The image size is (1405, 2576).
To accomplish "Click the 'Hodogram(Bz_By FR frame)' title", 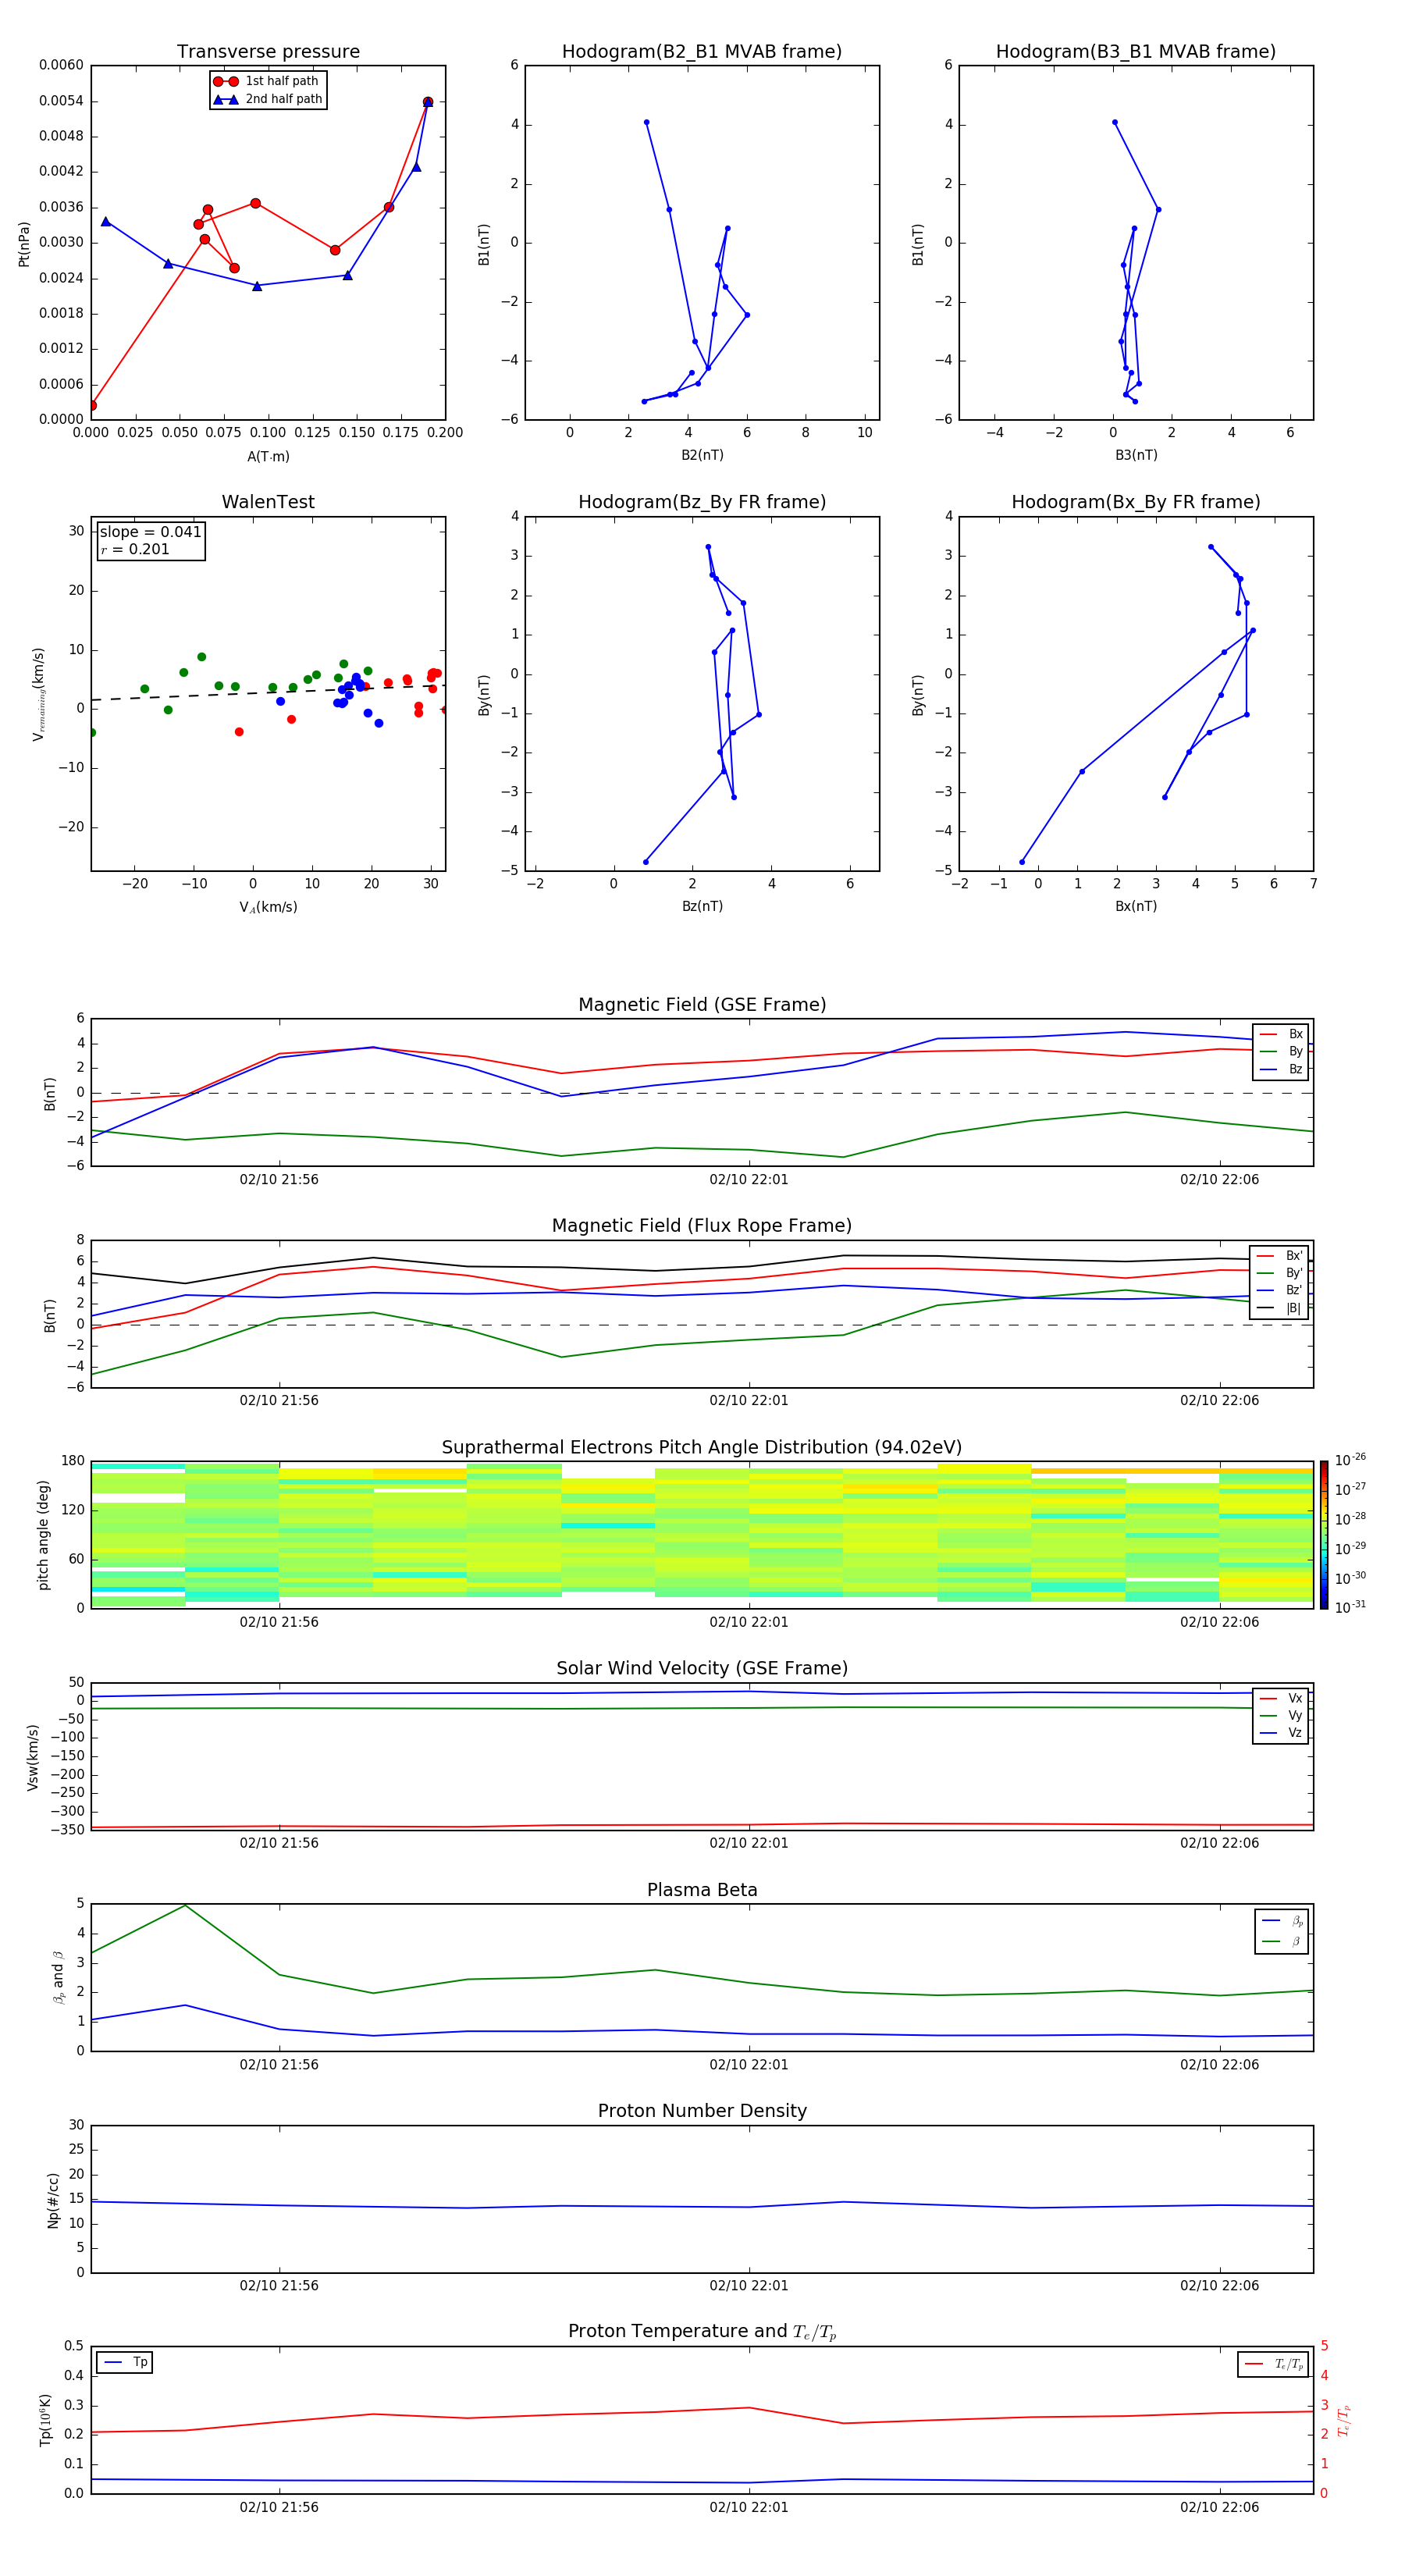I will [702, 502].
